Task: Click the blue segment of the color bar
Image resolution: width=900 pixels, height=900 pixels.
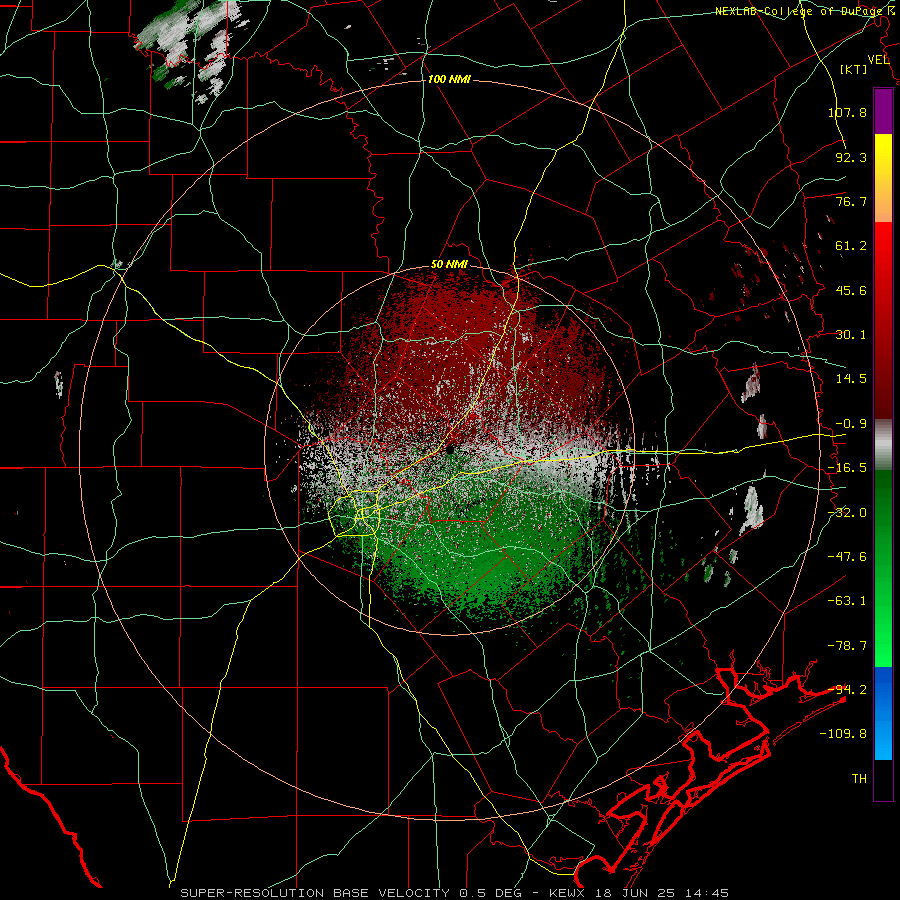Action: click(883, 713)
